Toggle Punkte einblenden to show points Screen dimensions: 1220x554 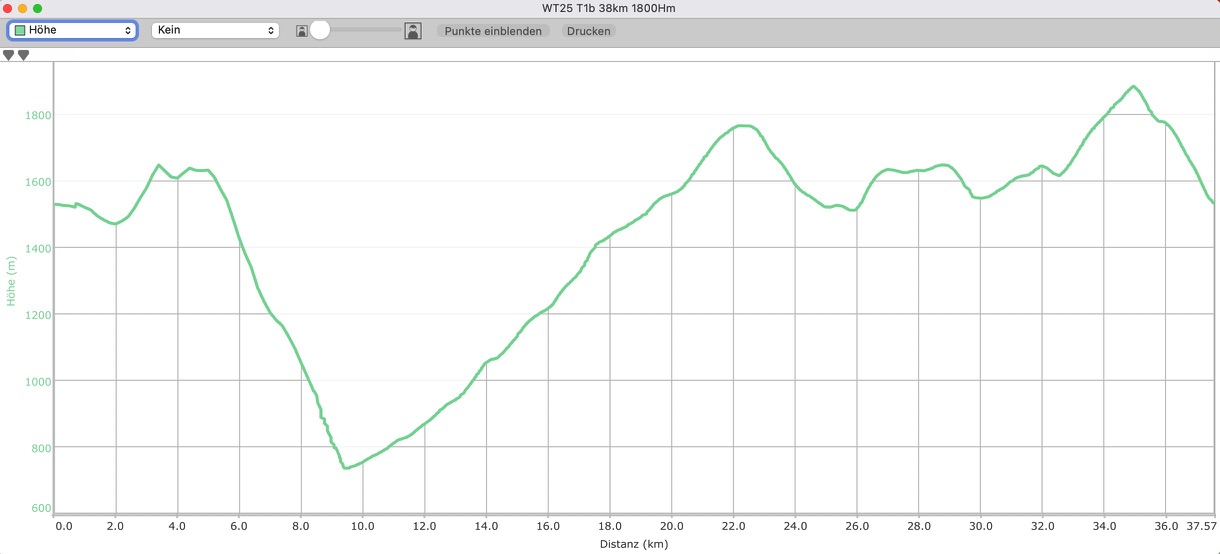[x=493, y=31]
